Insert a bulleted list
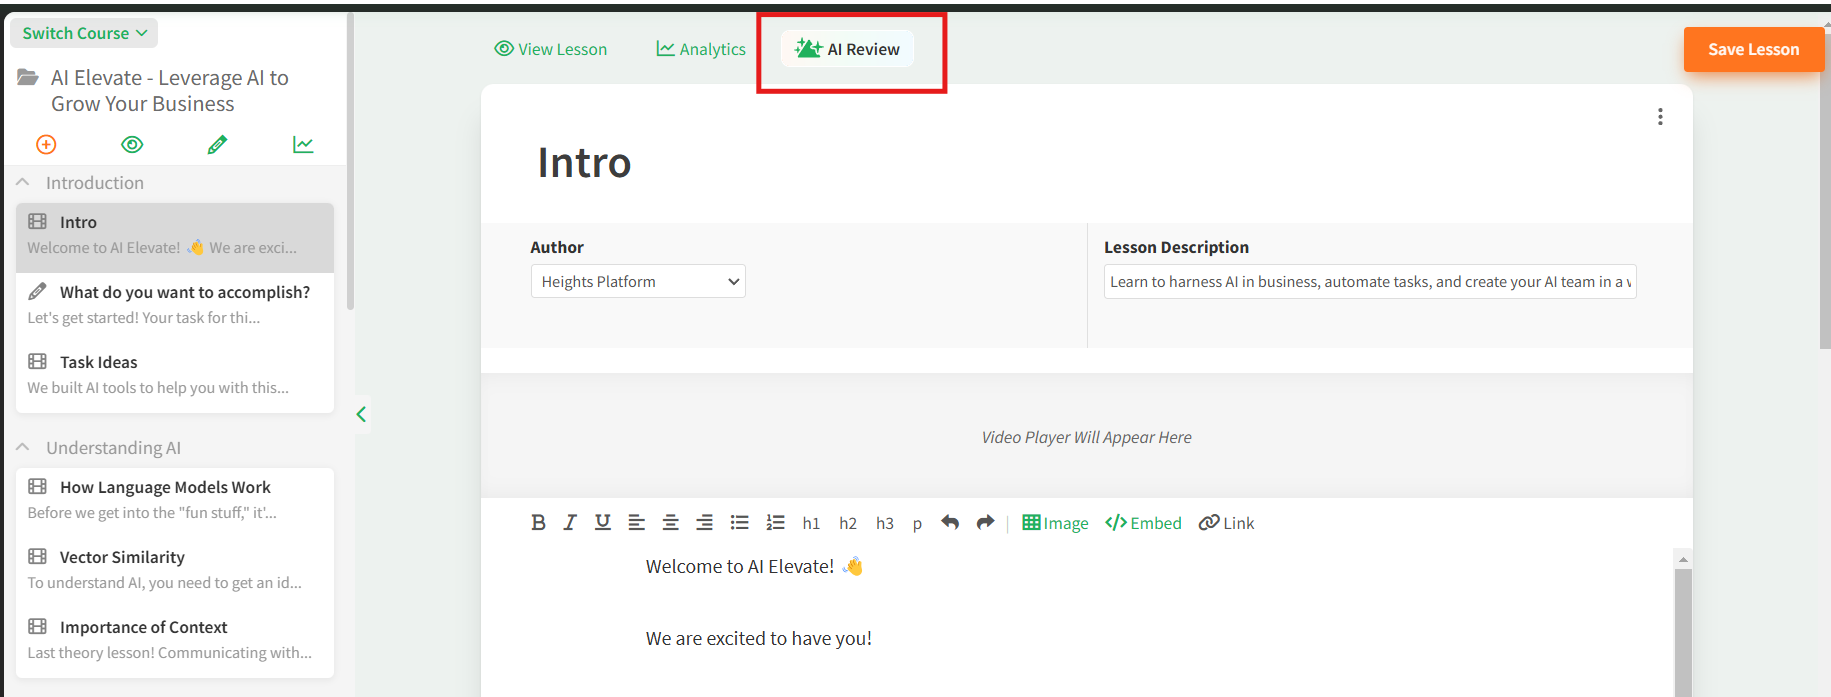The width and height of the screenshot is (1831, 697). (740, 522)
